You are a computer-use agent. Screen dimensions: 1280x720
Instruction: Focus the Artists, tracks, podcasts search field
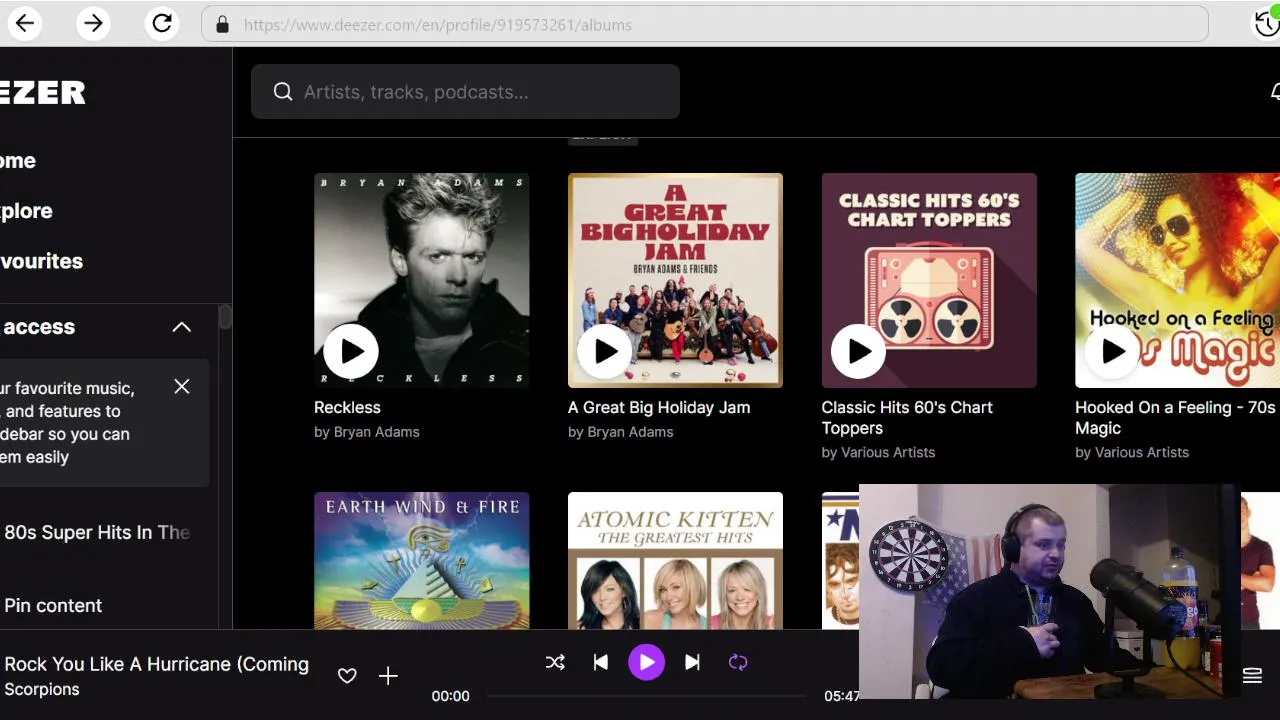465,92
